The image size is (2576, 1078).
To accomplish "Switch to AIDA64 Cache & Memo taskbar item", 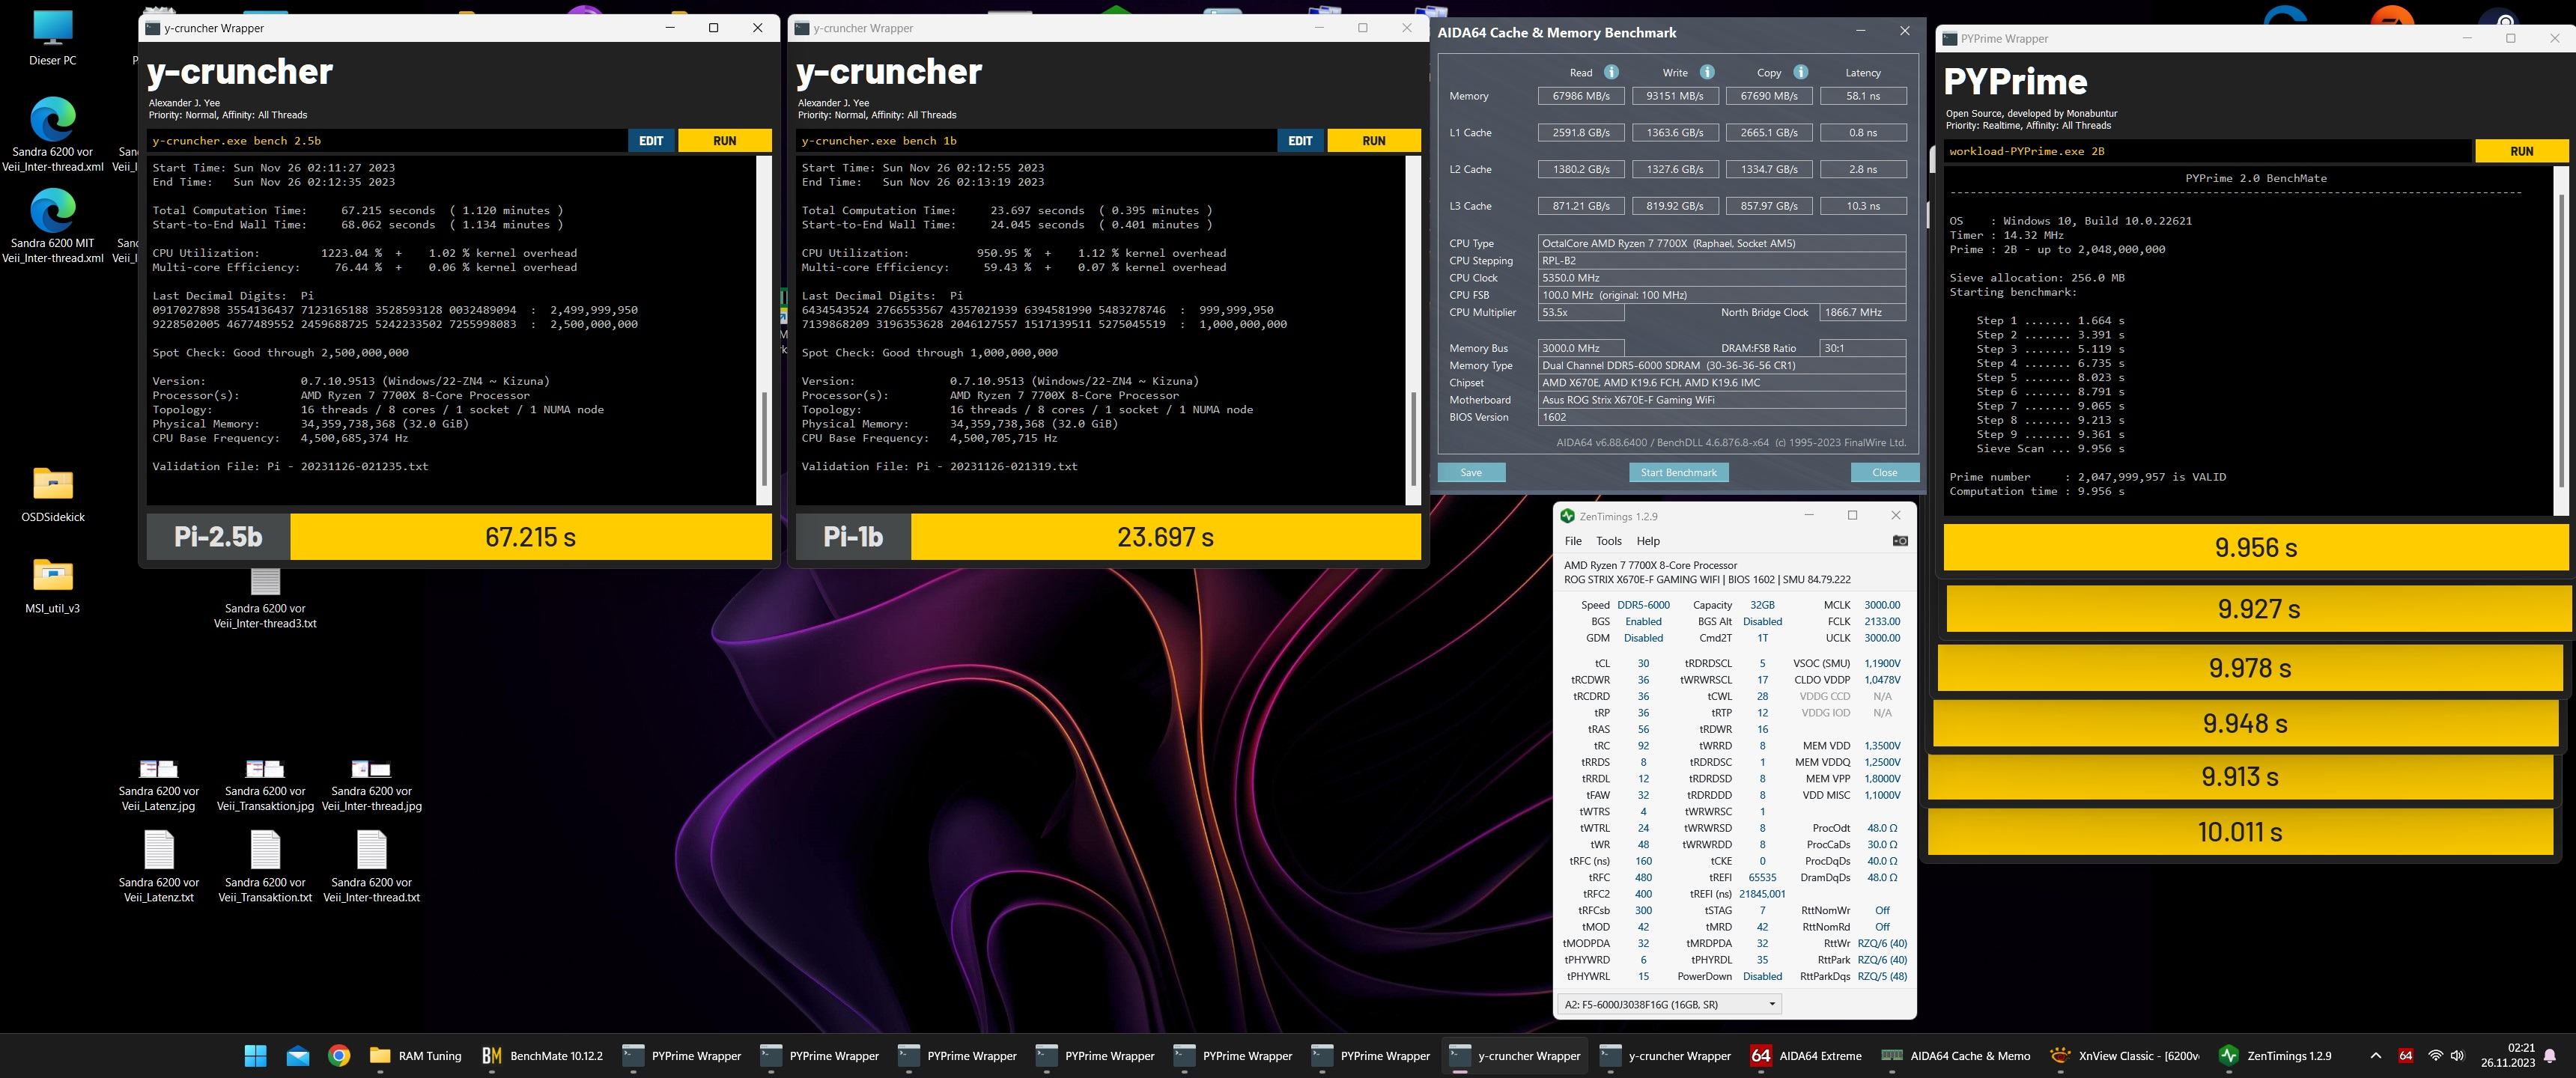I will click(1955, 1055).
